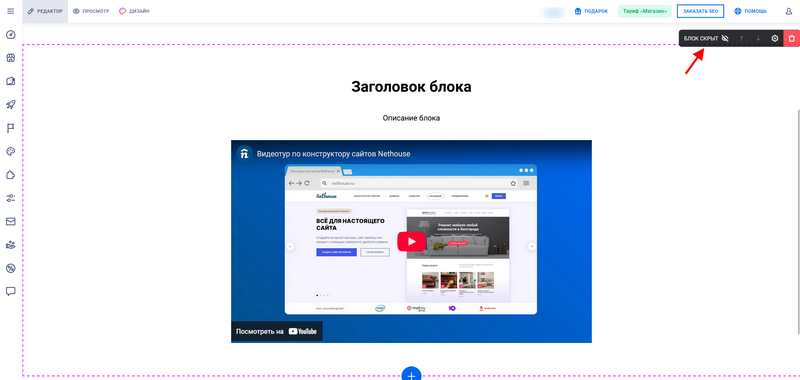Image resolution: width=800 pixels, height=380 pixels.
Task: Switch to the ДИЗАЙН tab
Action: coord(134,11)
